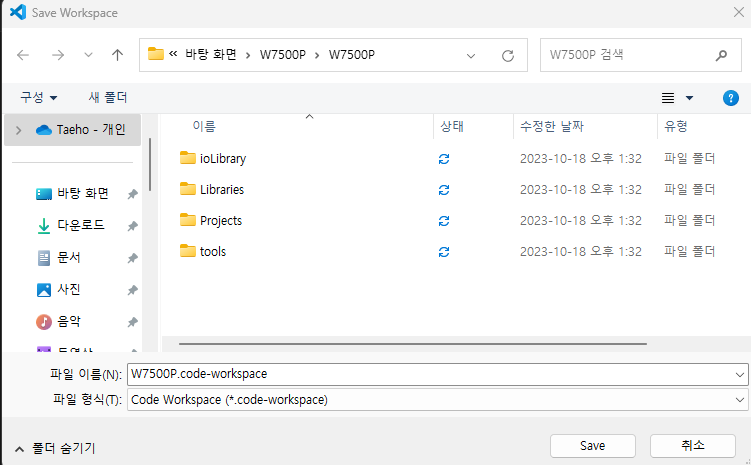Edit the 파일 이름 field text
The image size is (751, 465).
pyautogui.click(x=431, y=374)
